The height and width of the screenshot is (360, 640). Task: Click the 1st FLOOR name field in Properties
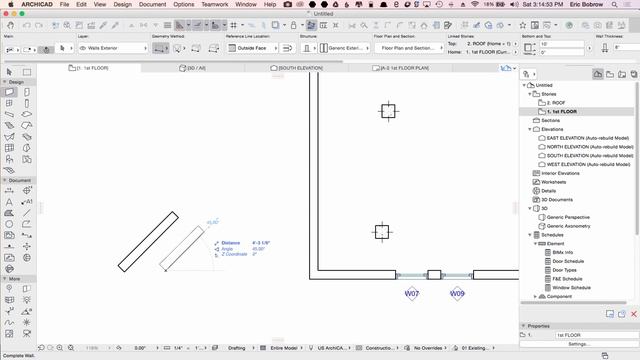[x=596, y=335]
